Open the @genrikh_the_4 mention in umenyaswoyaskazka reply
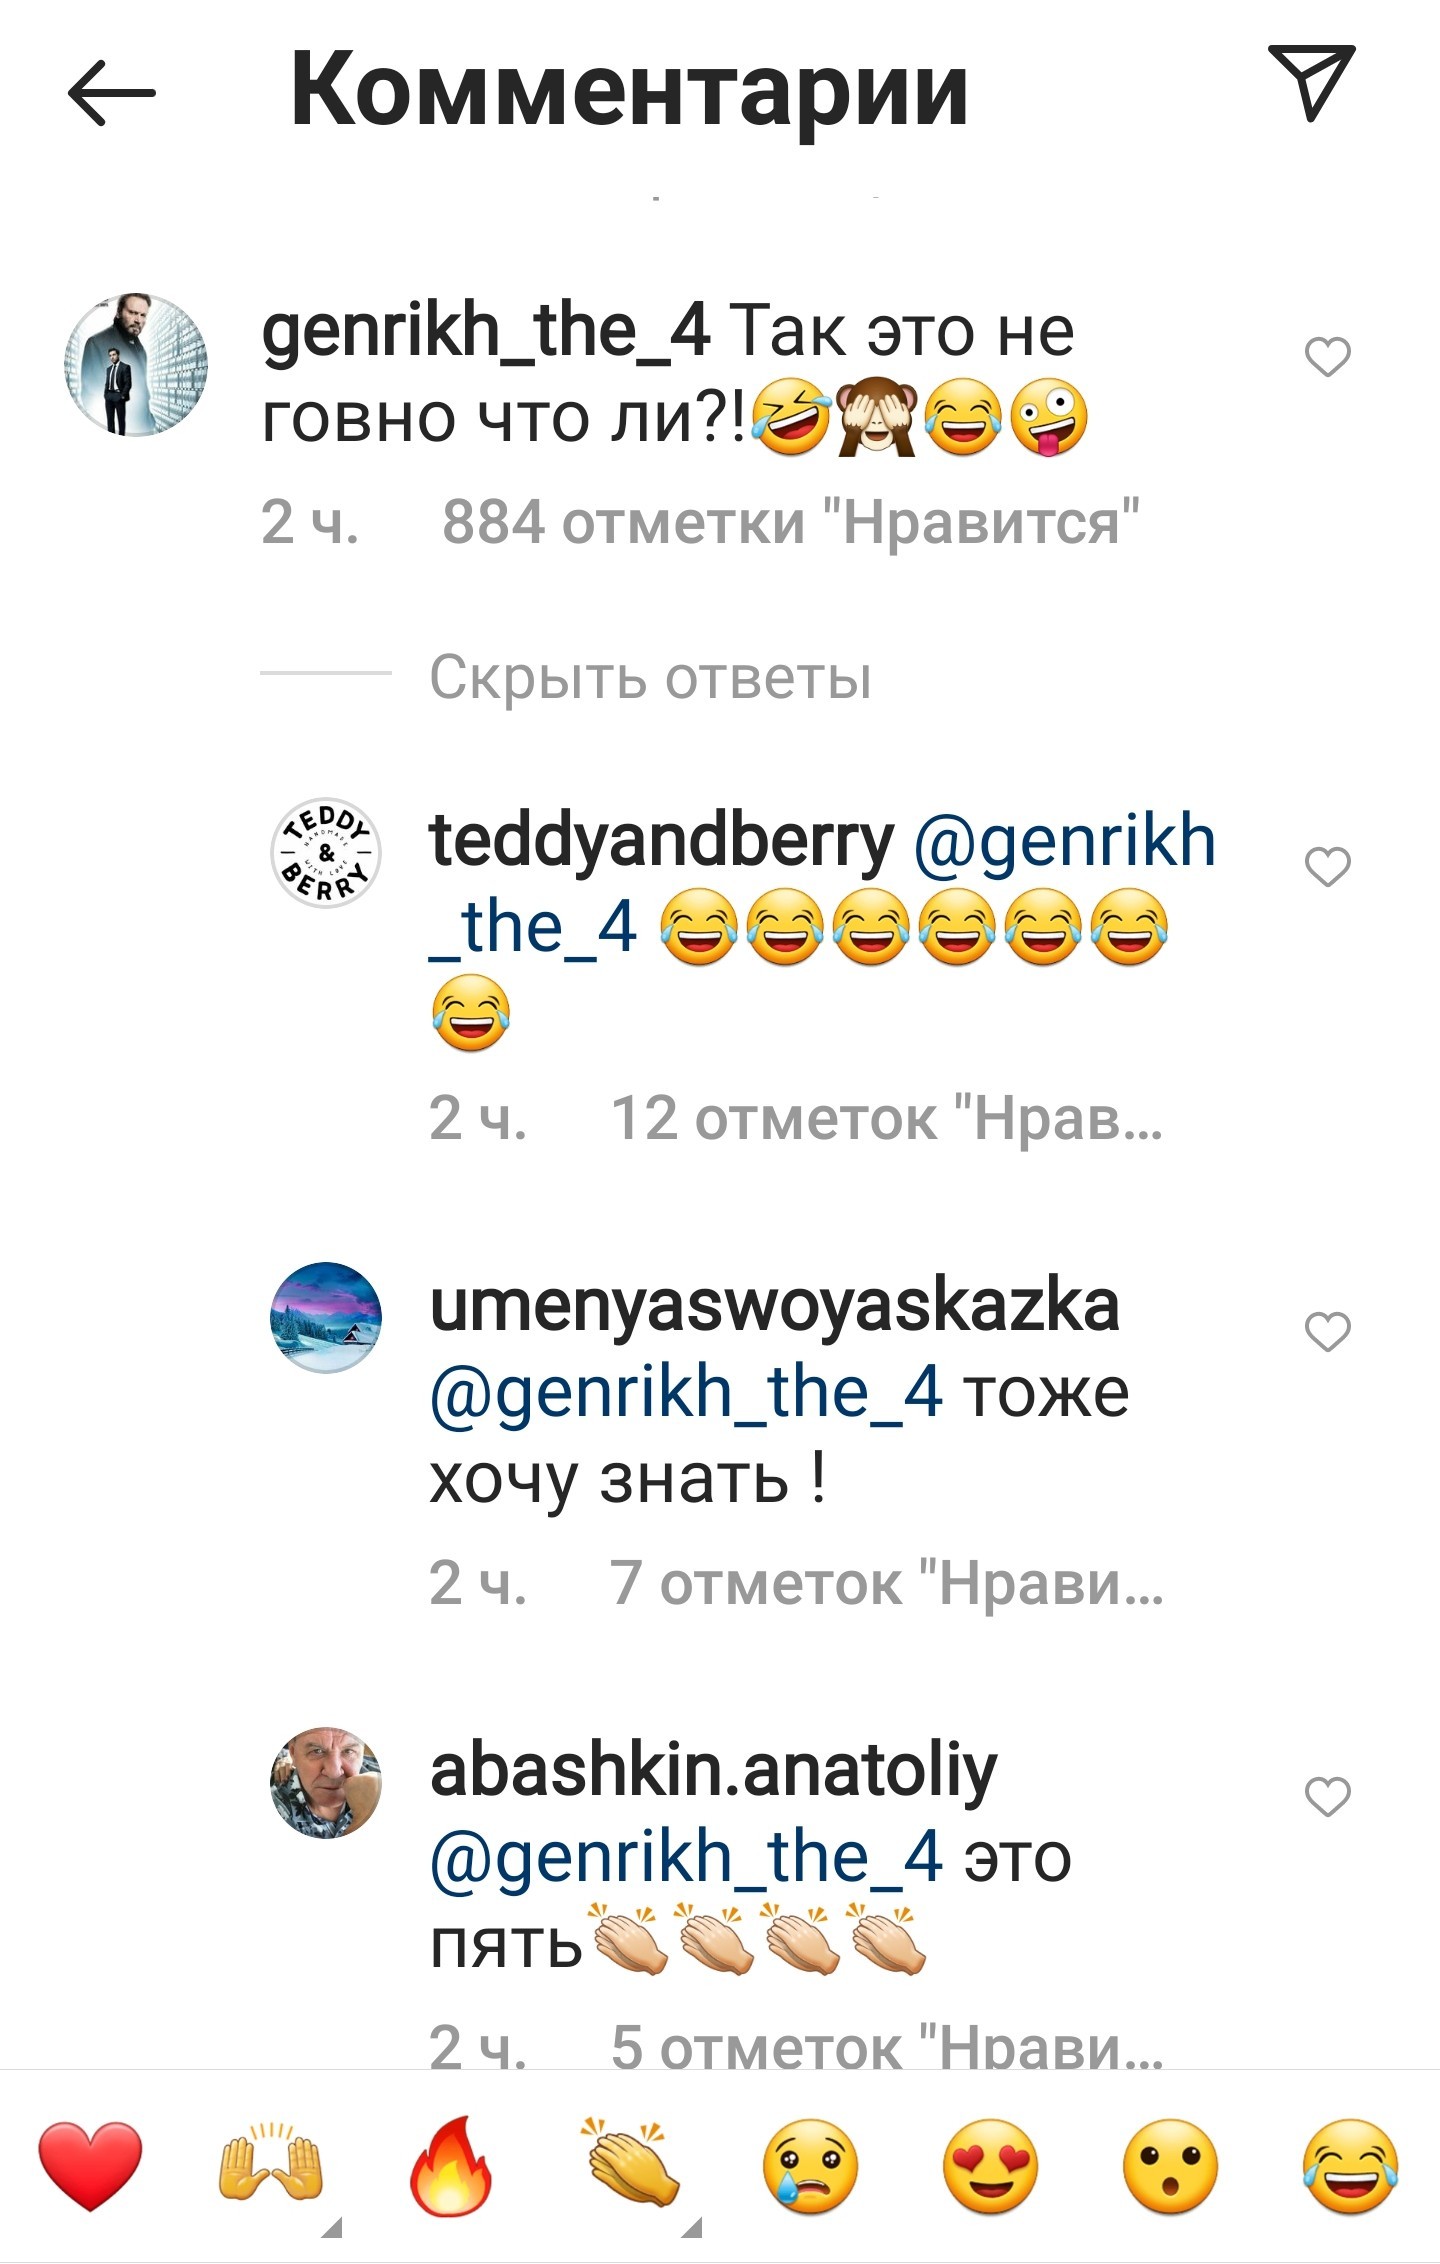The height and width of the screenshot is (2264, 1440). pyautogui.click(x=686, y=1392)
